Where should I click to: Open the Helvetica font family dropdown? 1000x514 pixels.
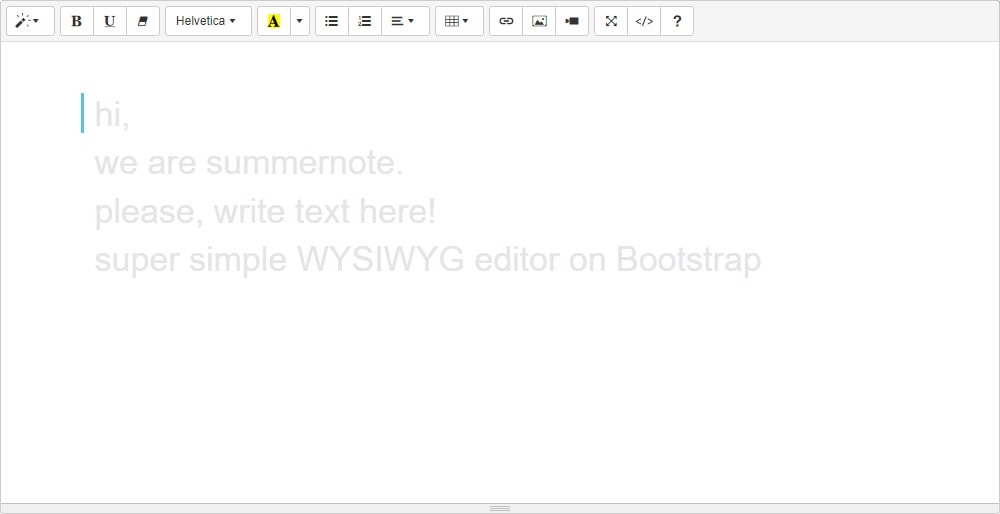[207, 21]
